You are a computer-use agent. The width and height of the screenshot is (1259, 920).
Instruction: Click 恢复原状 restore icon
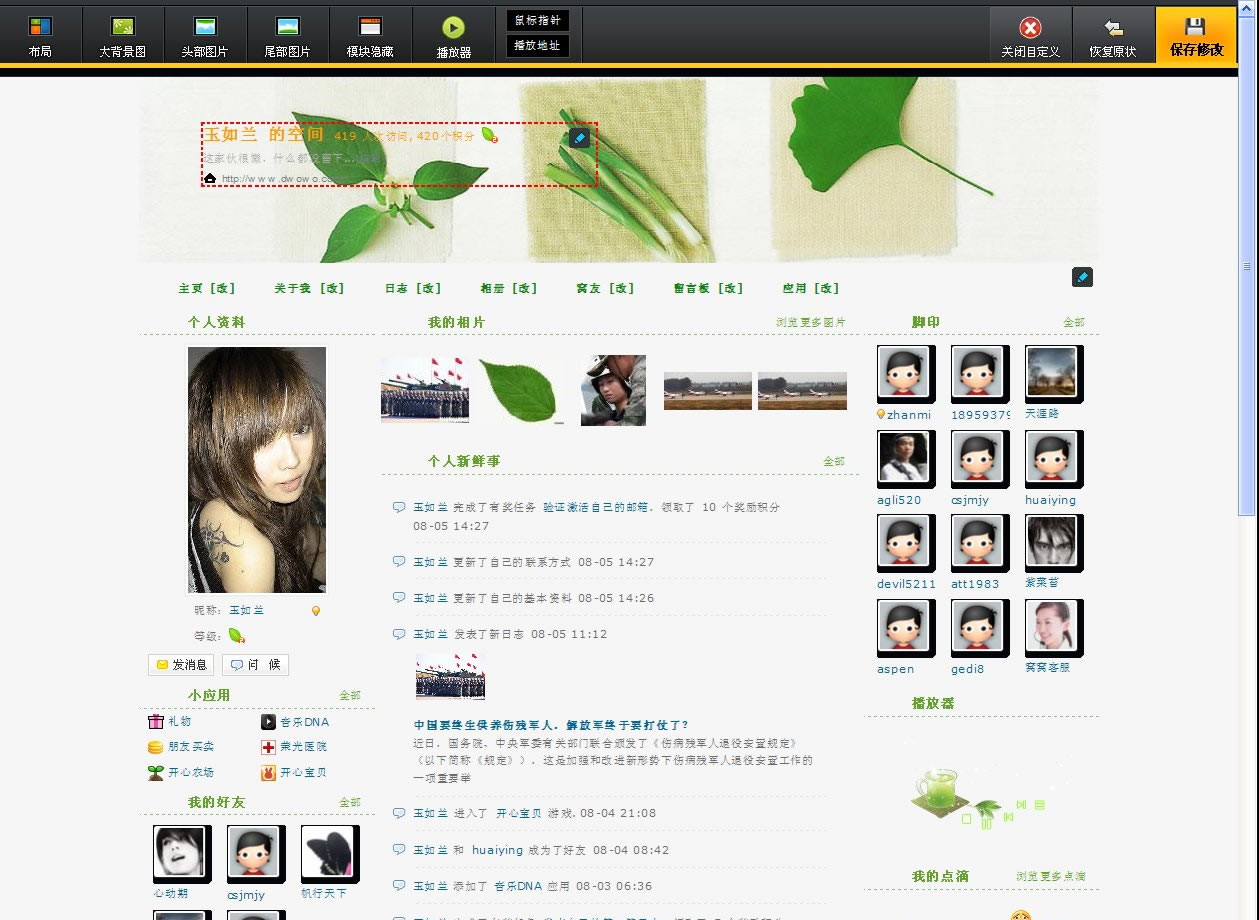(x=1113, y=34)
